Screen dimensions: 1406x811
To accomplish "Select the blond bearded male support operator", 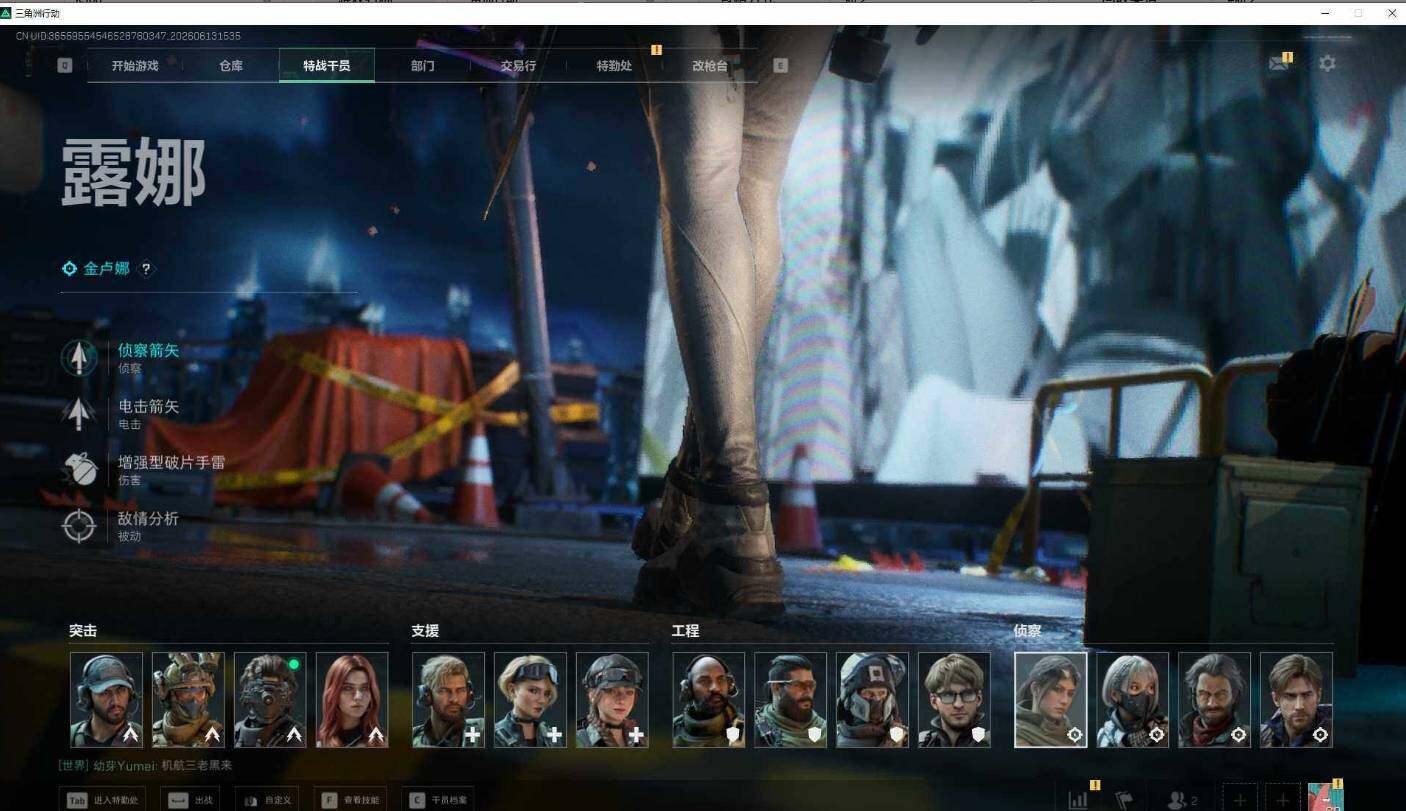I will point(449,700).
